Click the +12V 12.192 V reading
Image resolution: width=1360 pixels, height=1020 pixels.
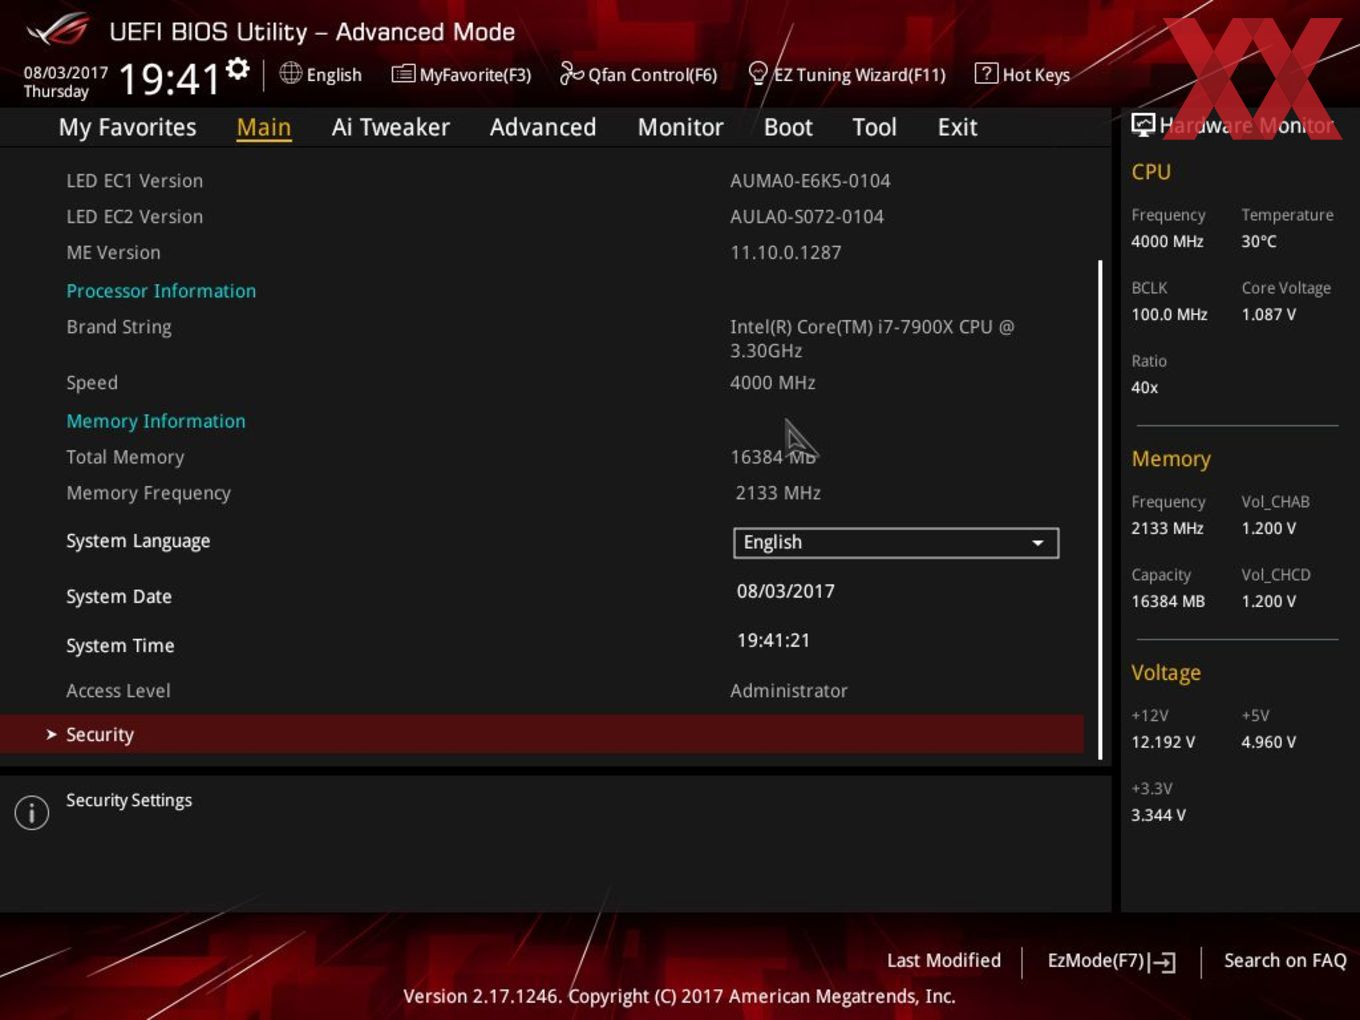tap(1163, 742)
